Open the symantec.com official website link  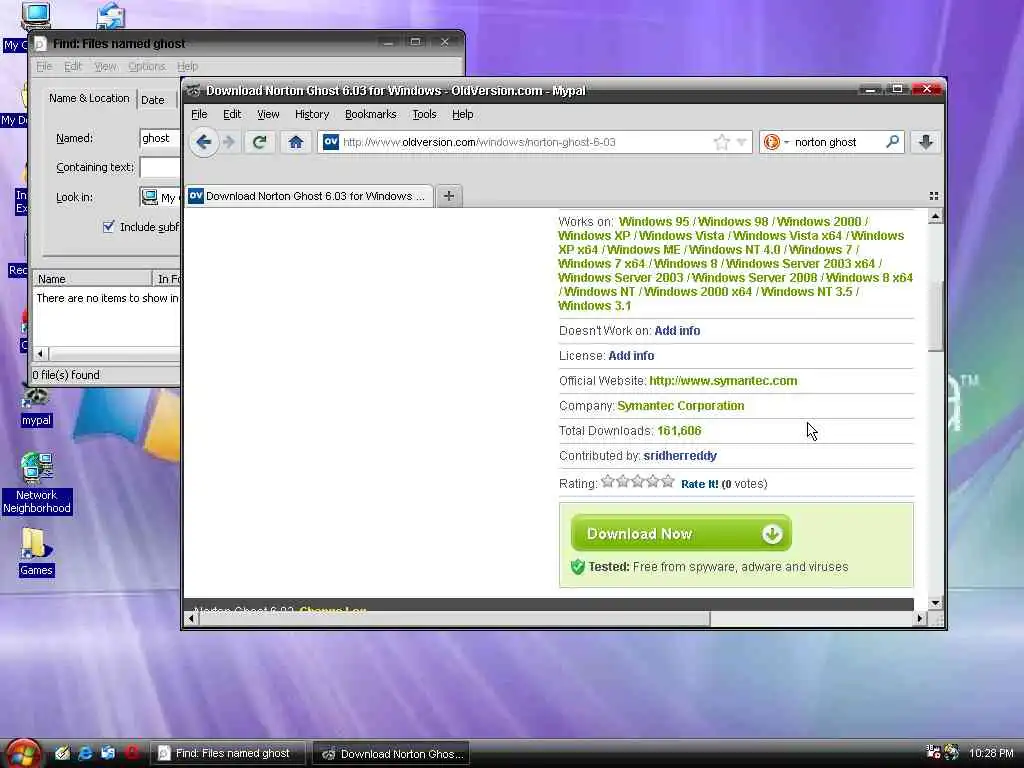click(x=723, y=381)
